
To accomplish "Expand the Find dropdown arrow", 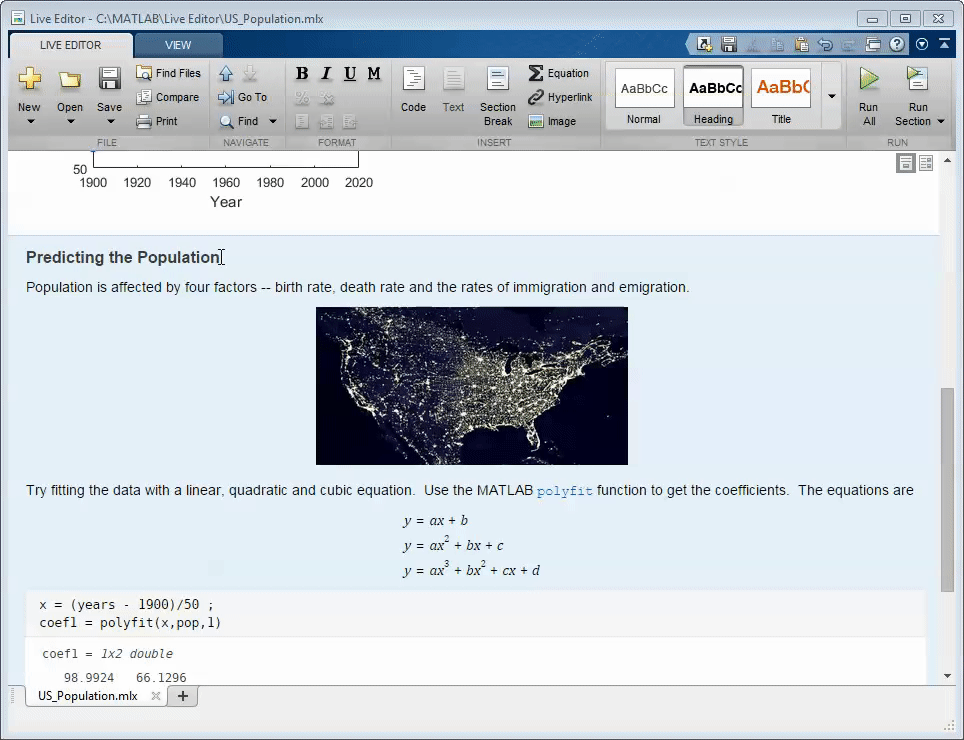I will tap(273, 121).
